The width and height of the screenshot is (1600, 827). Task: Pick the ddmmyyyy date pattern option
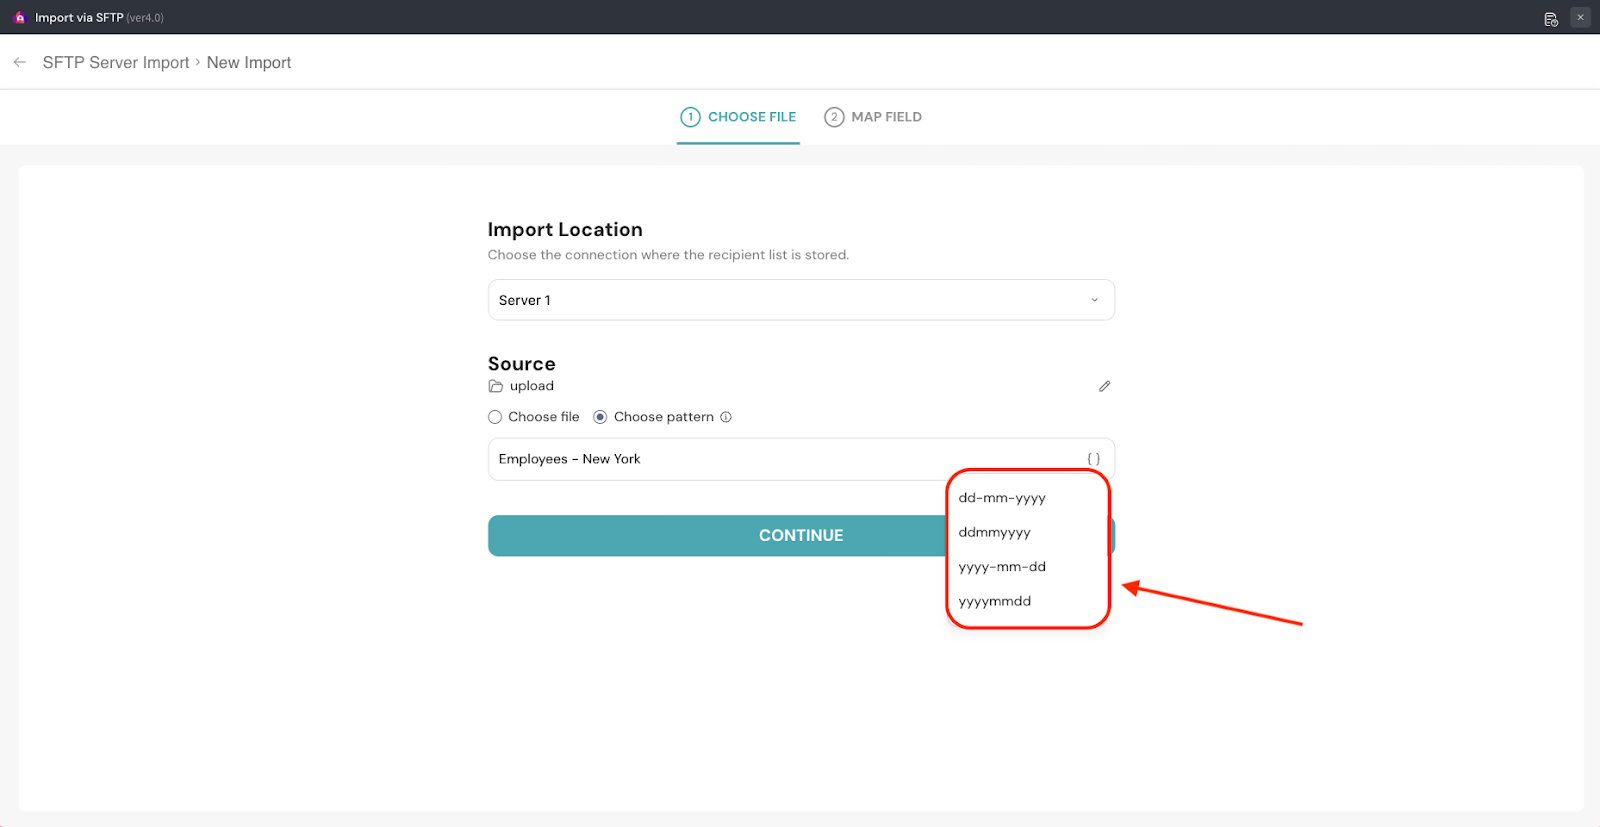(x=994, y=532)
